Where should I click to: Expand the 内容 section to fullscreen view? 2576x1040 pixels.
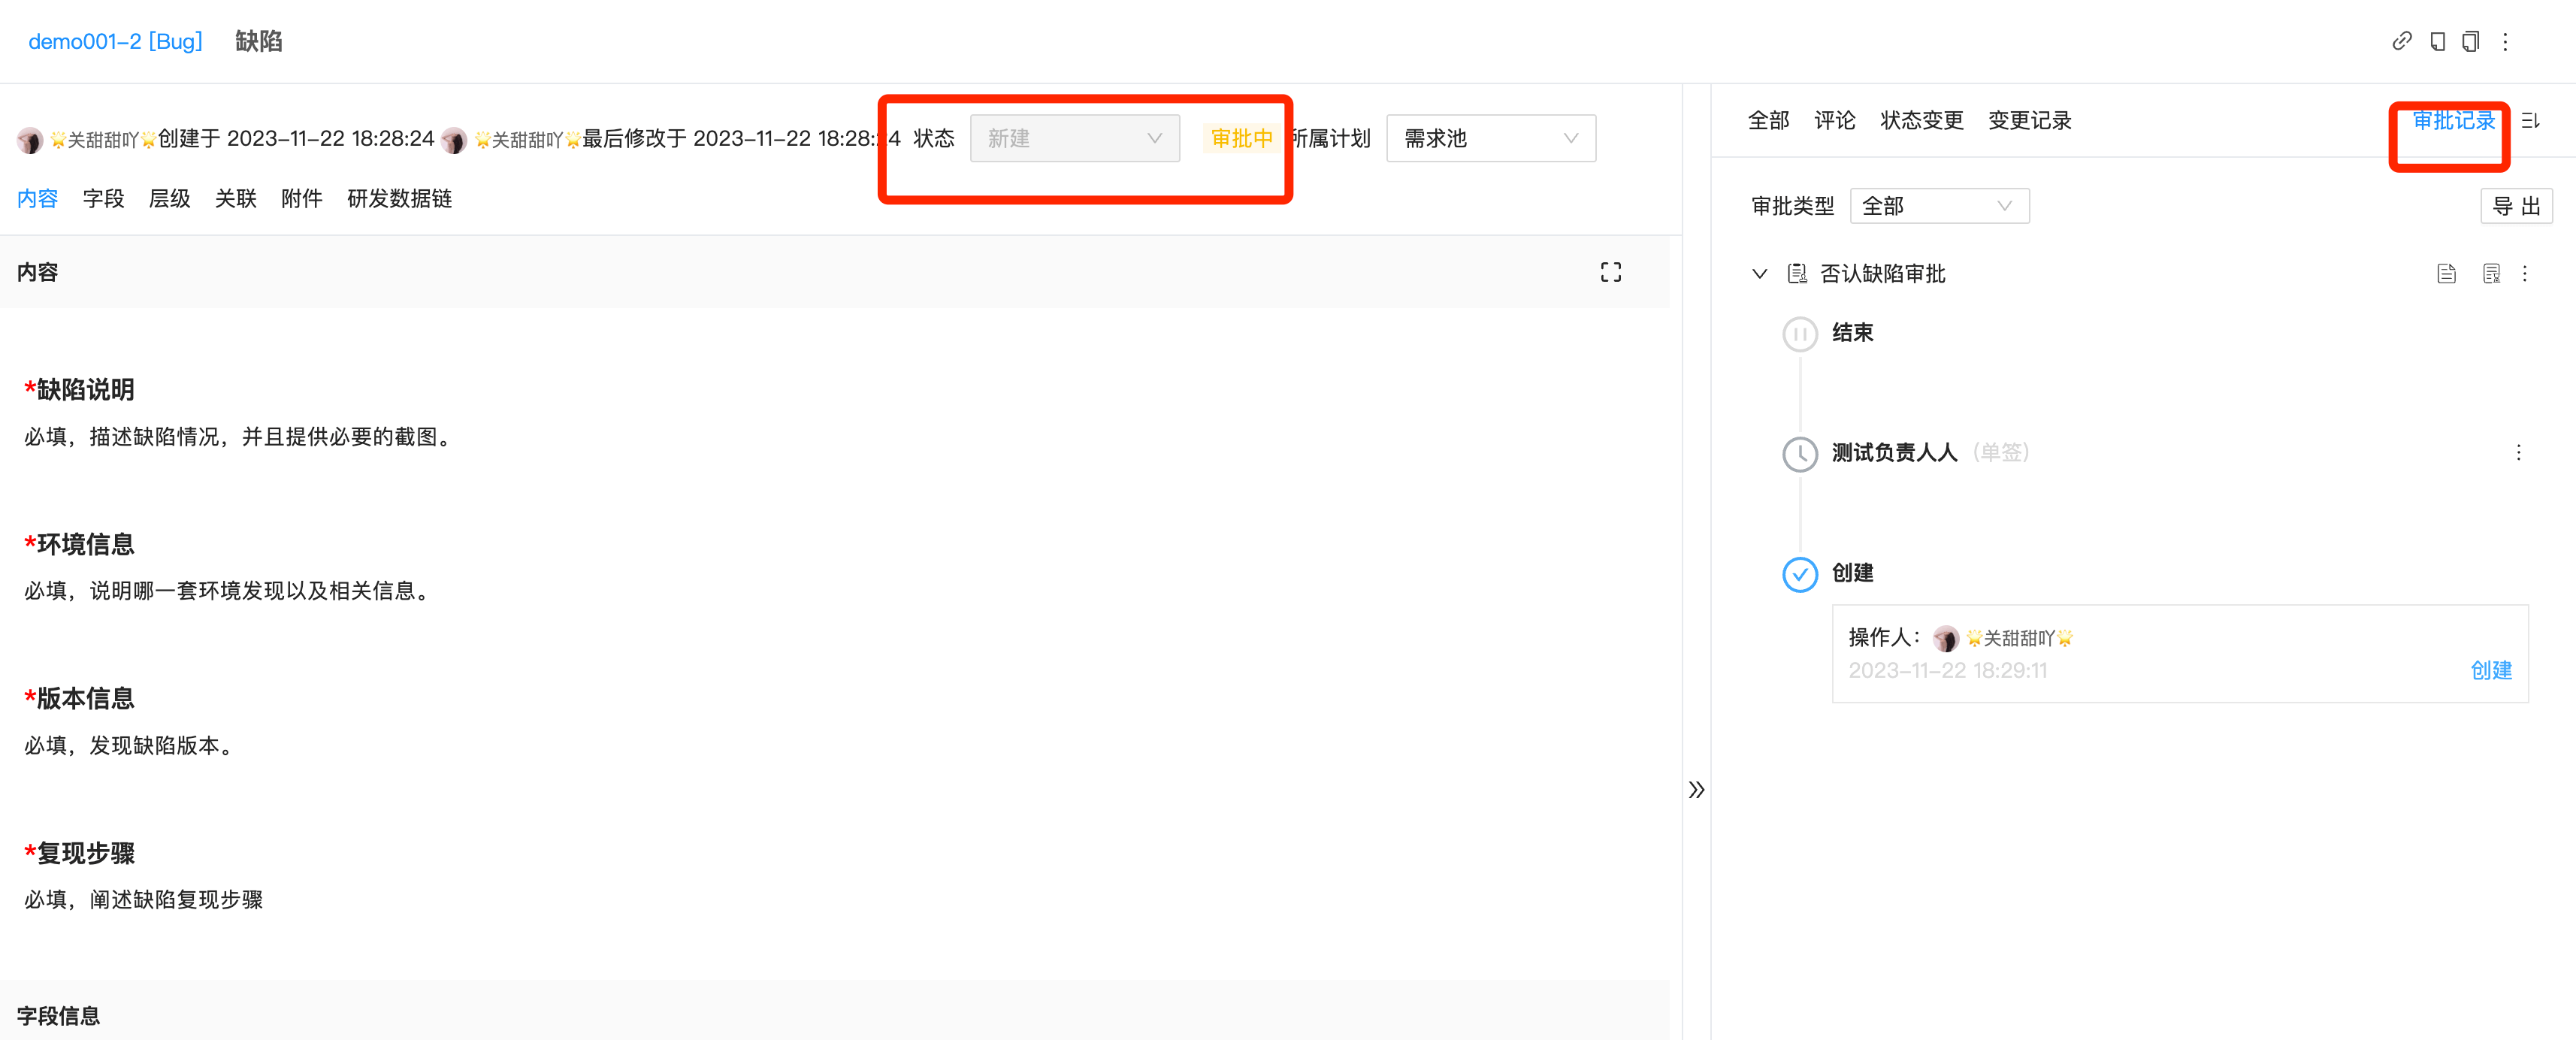pyautogui.click(x=1611, y=271)
